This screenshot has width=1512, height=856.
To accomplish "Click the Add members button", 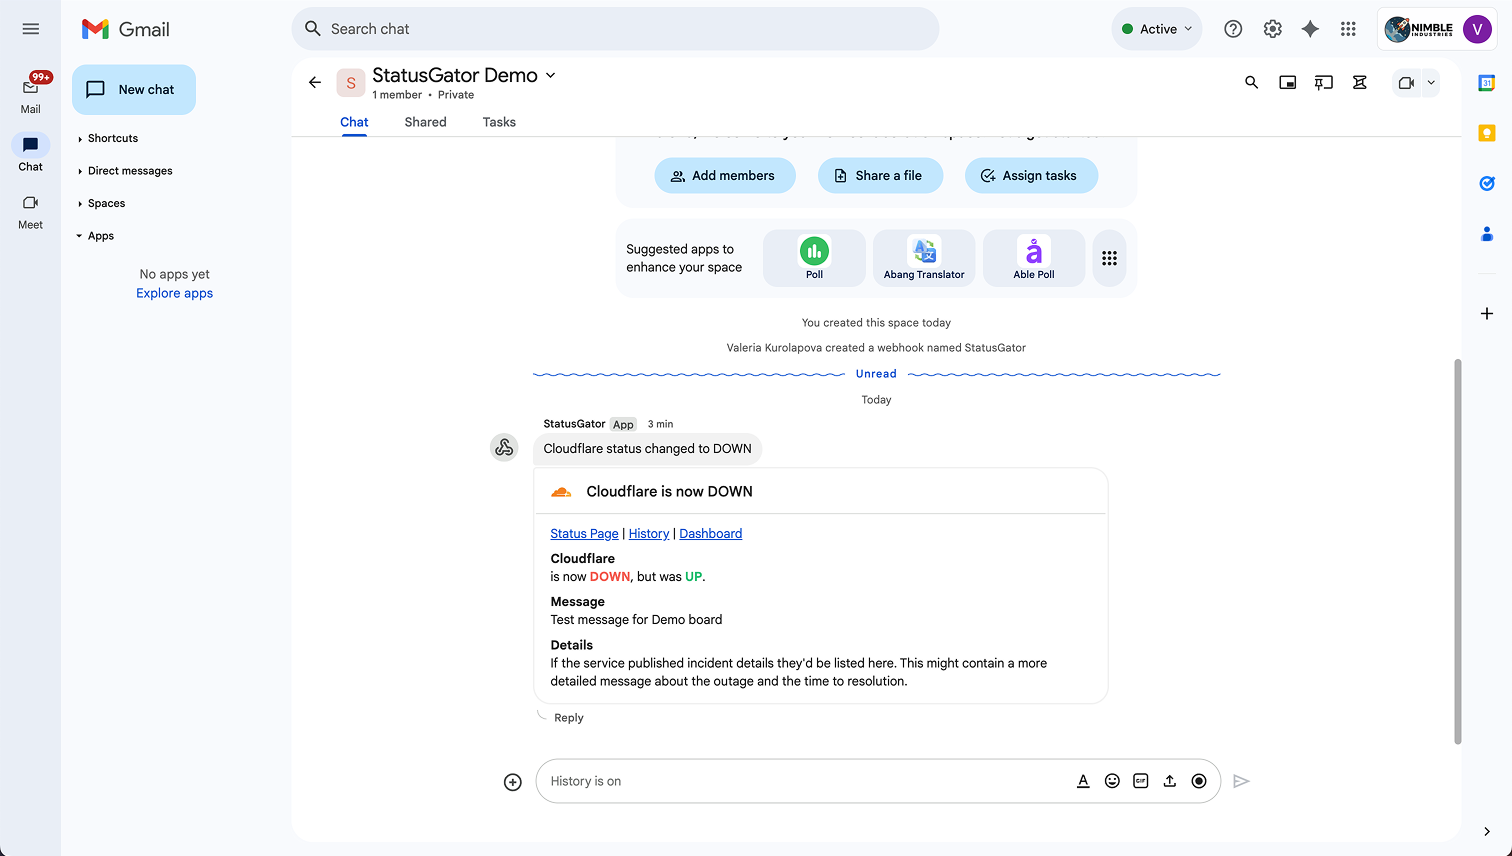I will pyautogui.click(x=725, y=176).
